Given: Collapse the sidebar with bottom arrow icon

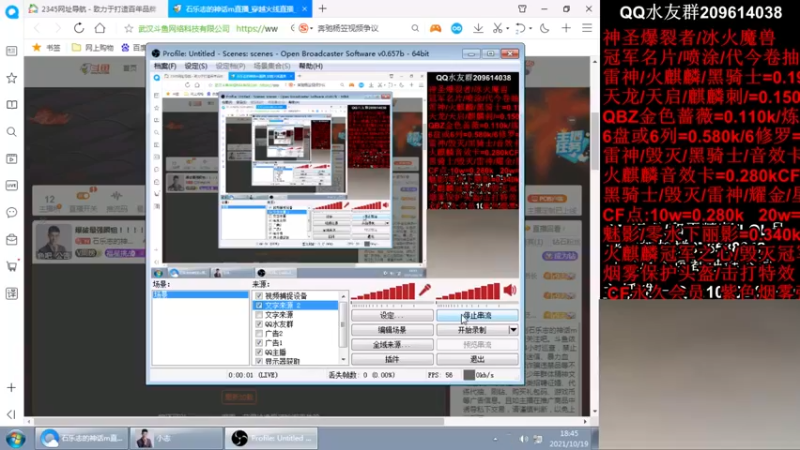Looking at the screenshot, I should tap(11, 414).
